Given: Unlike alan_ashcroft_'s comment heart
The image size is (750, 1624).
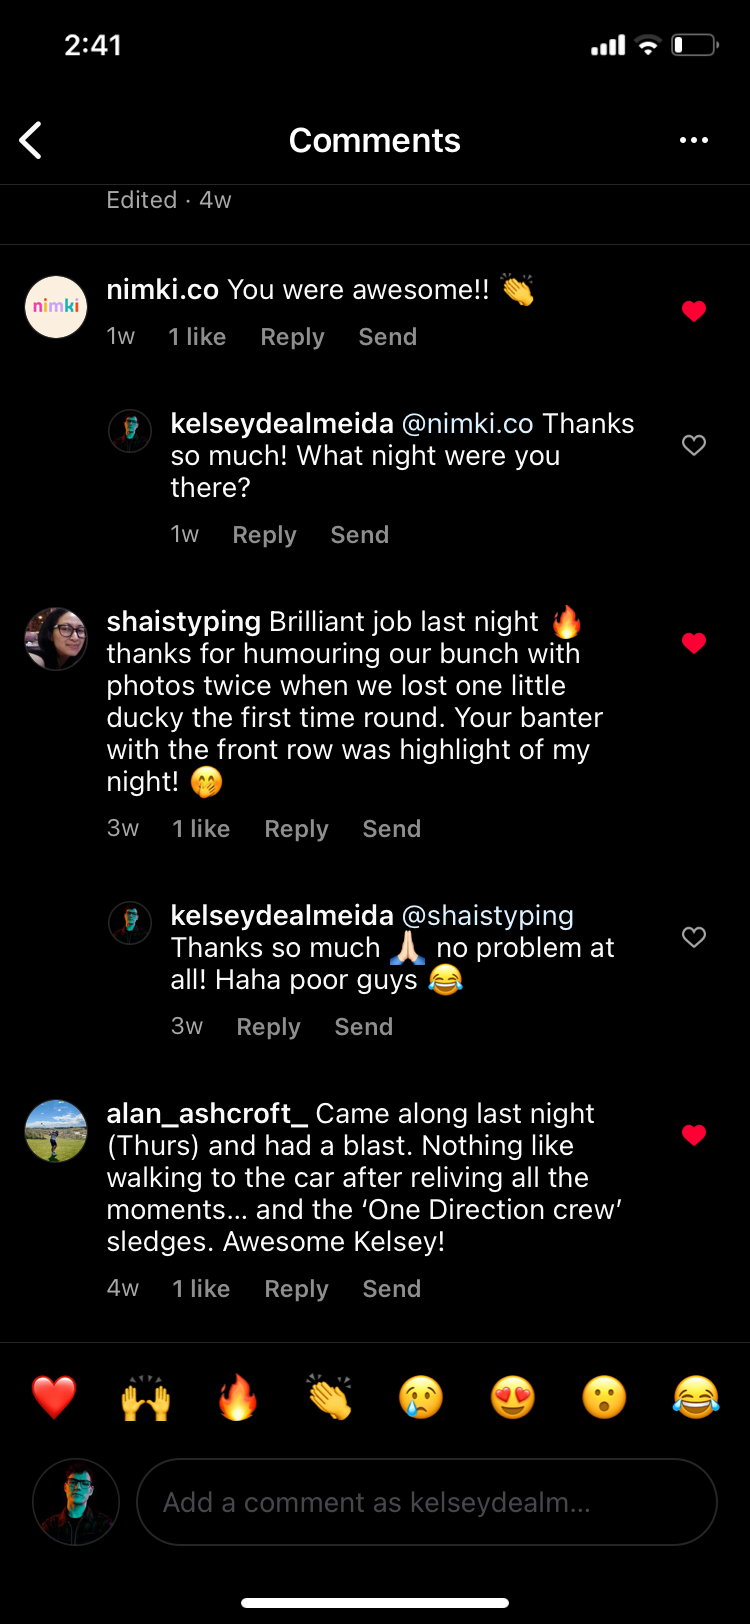Looking at the screenshot, I should pos(694,1135).
